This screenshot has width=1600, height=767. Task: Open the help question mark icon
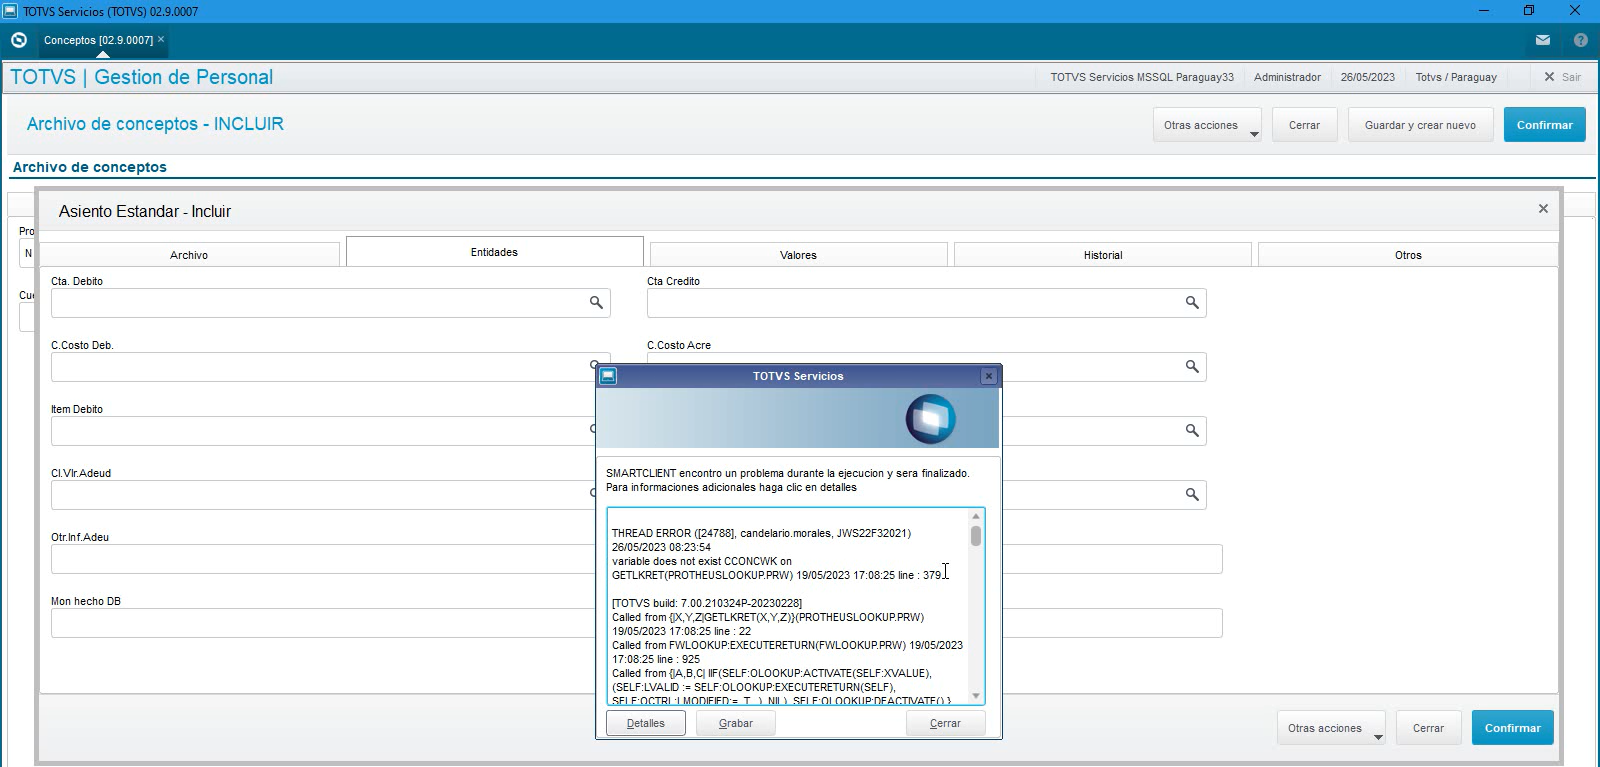pyautogui.click(x=1581, y=40)
